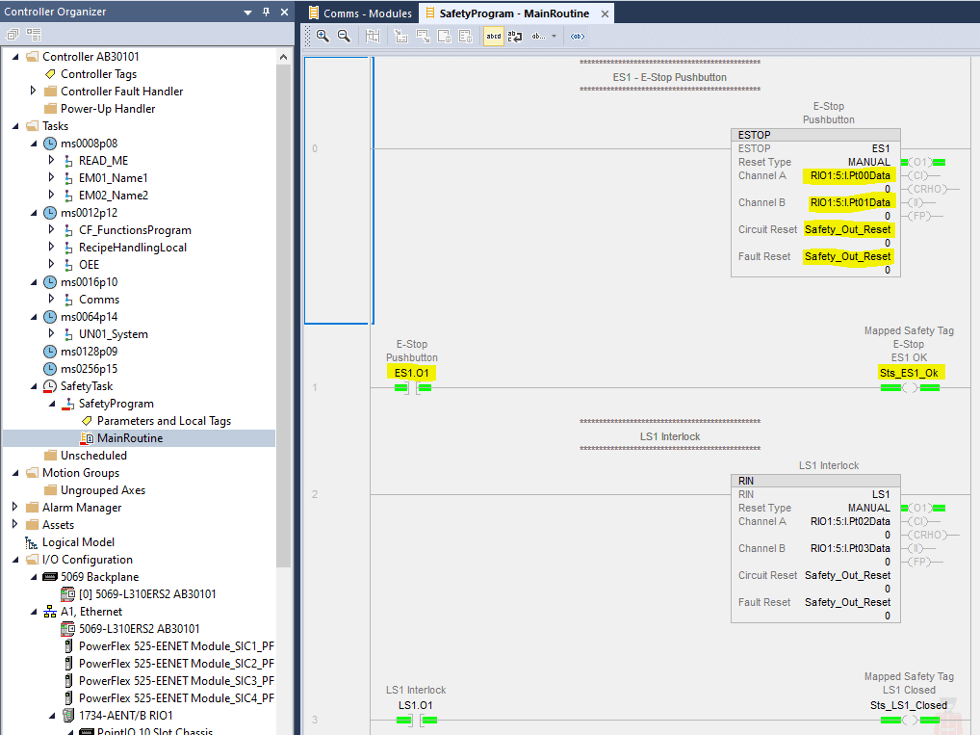The image size is (980, 736).
Task: Open Parameters and Local Tags
Action: (164, 421)
